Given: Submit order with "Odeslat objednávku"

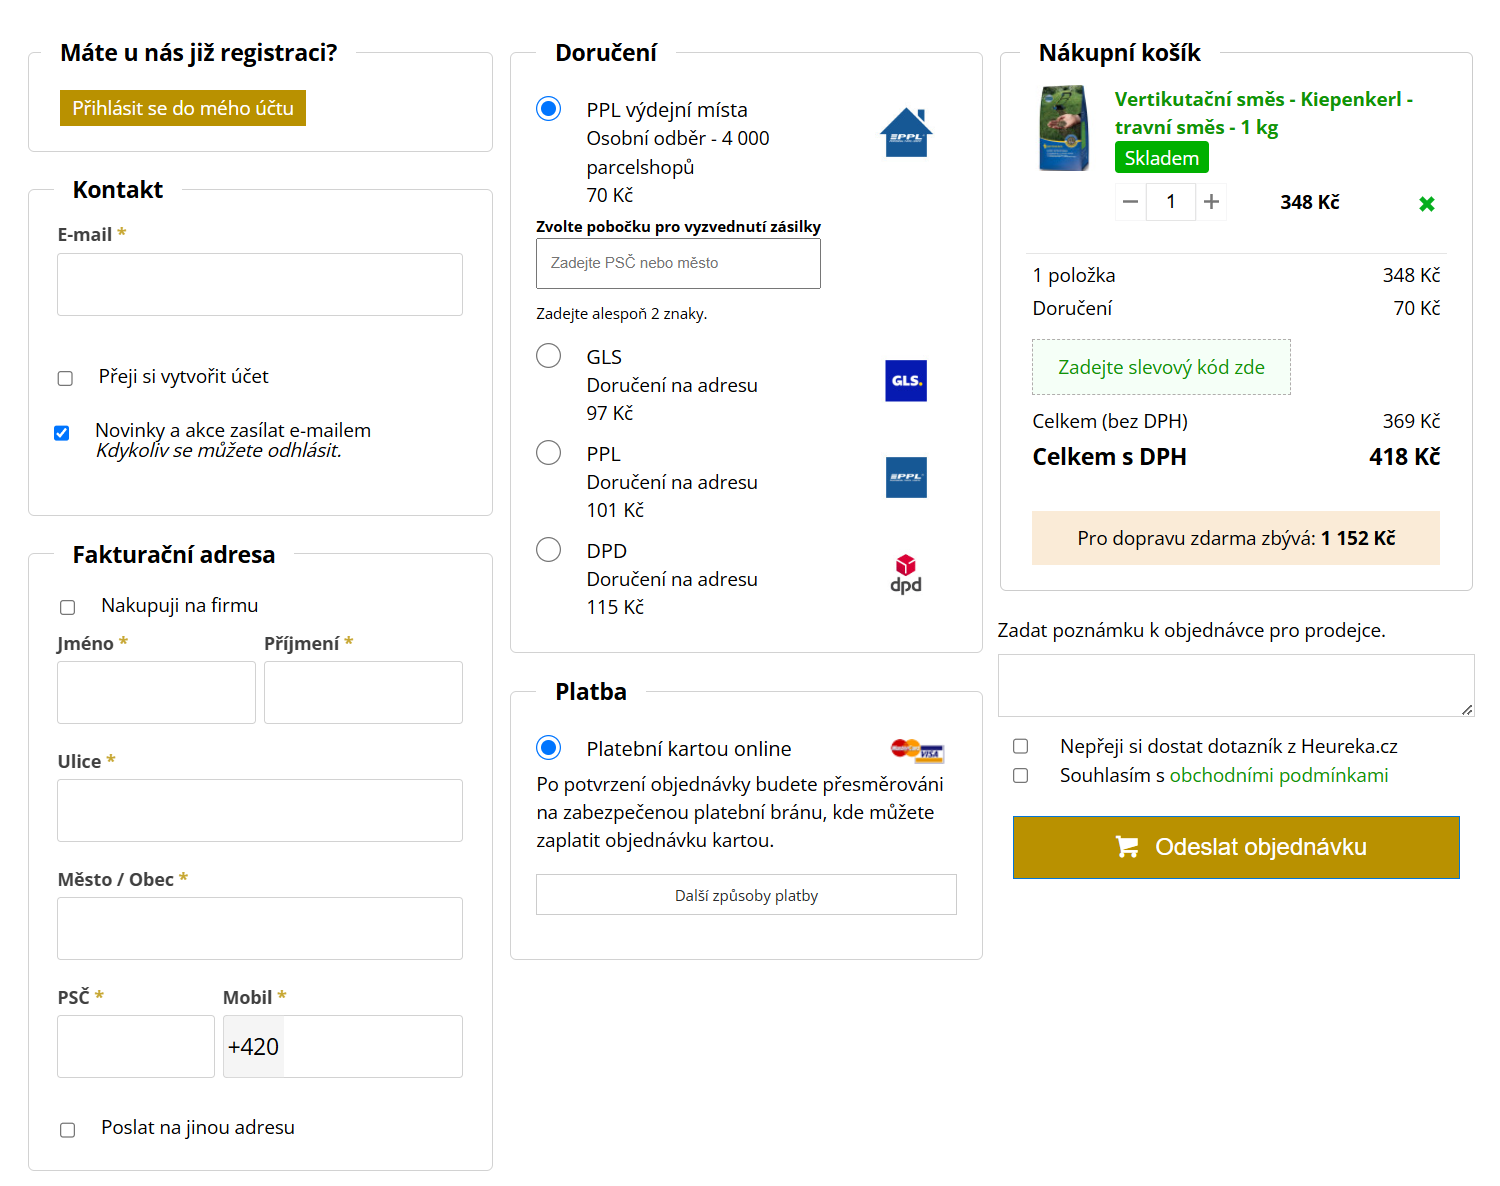Looking at the screenshot, I should coord(1236,847).
